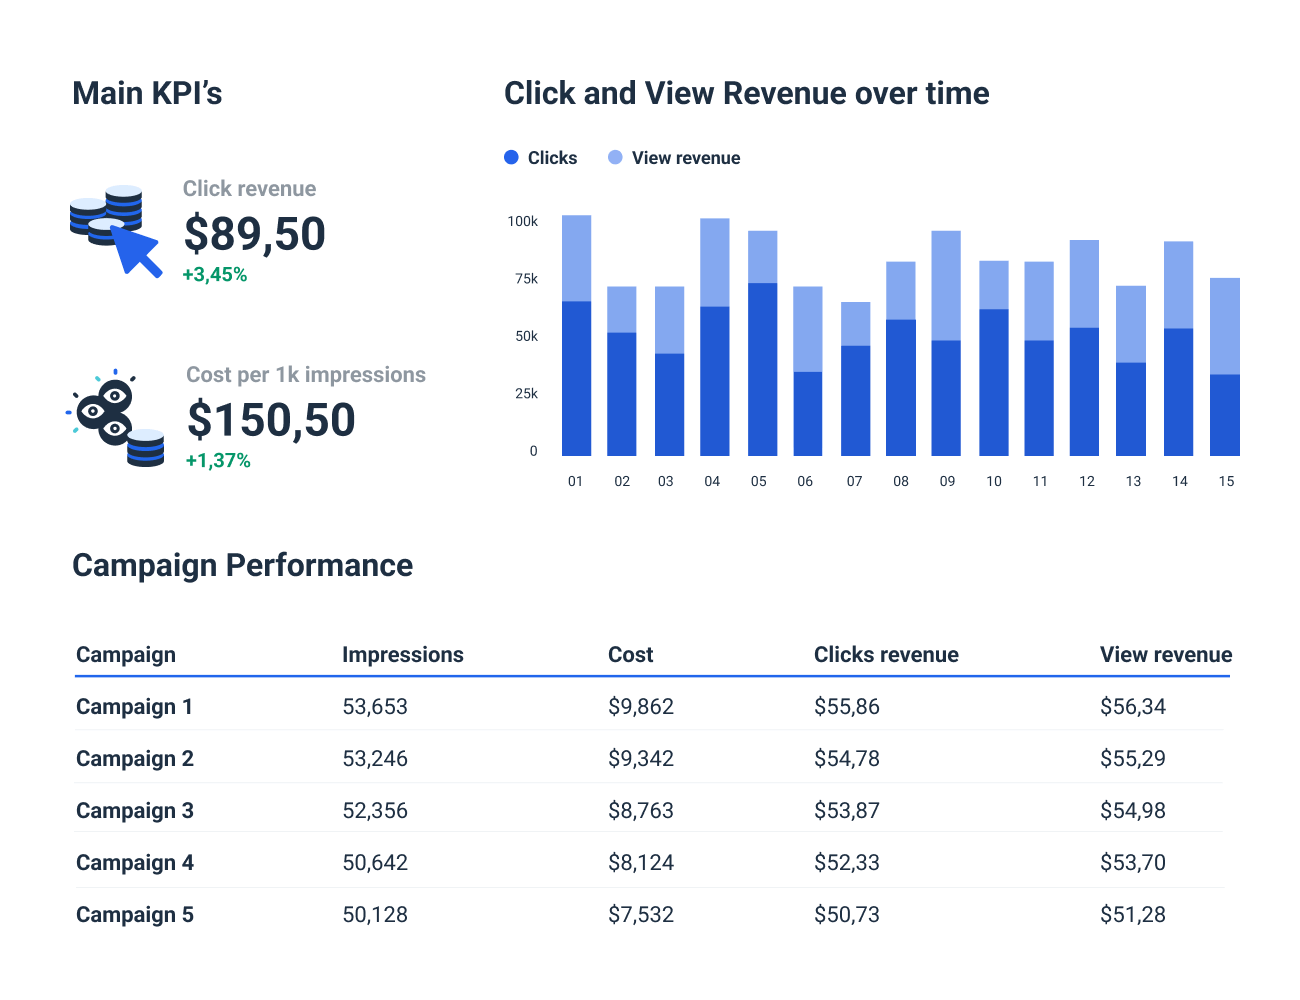Screen dimensions: 1300x1000
Task: Open Campaign 5 details
Action: coord(134,914)
